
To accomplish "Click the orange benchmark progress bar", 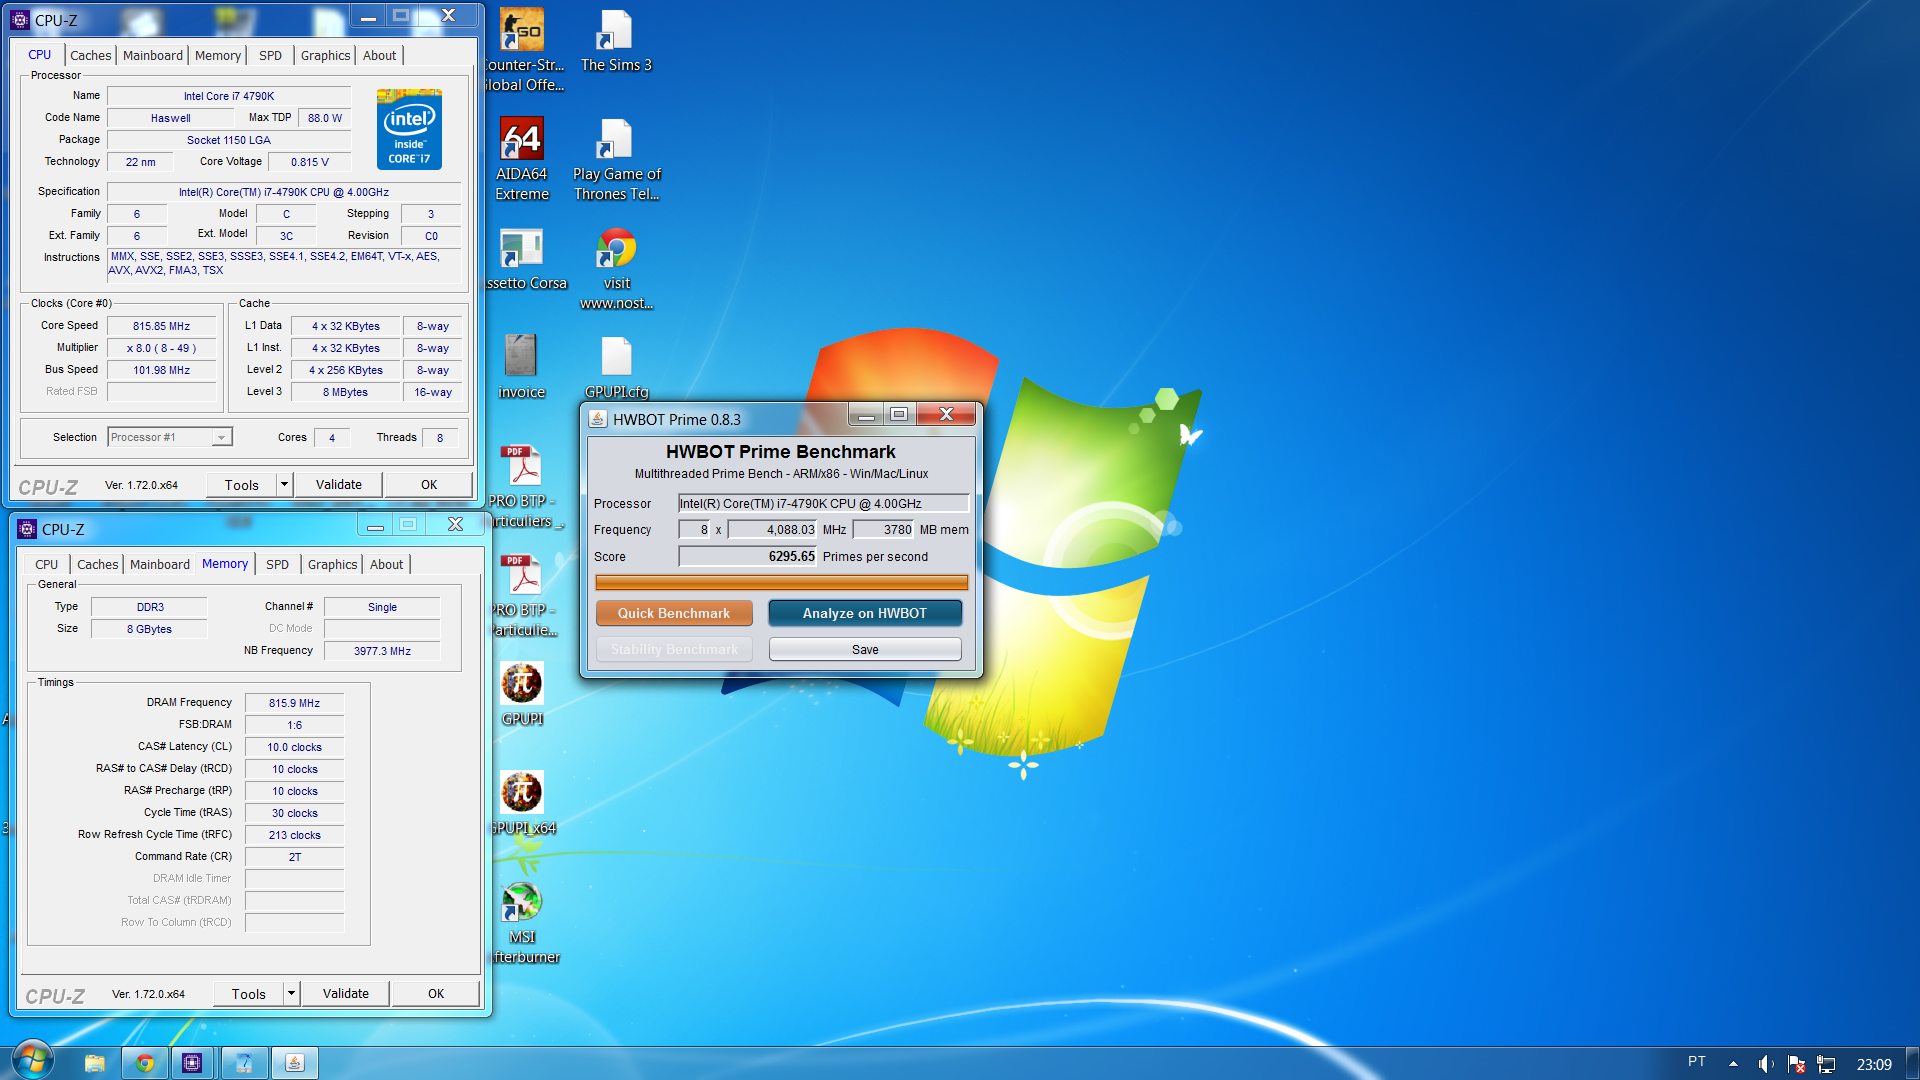I will 781,583.
